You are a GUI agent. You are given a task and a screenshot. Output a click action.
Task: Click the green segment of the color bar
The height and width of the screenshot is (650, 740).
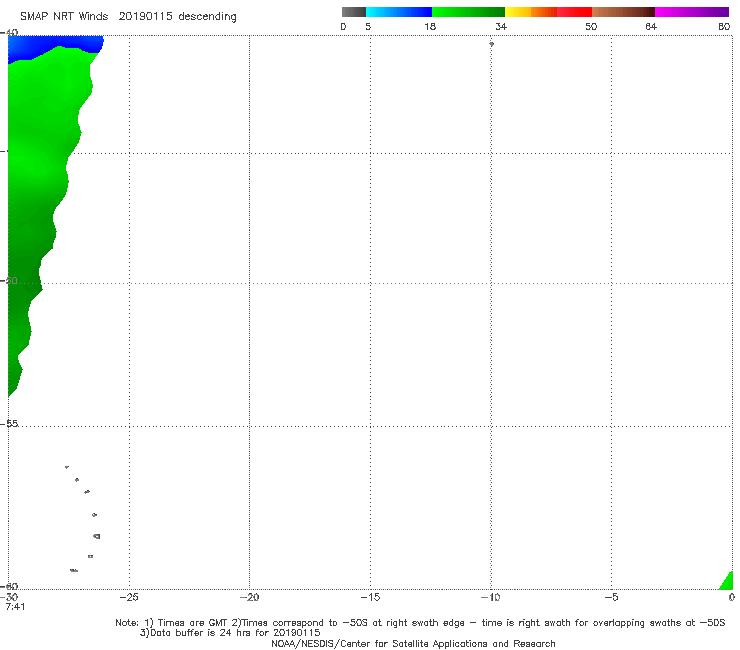[468, 12]
